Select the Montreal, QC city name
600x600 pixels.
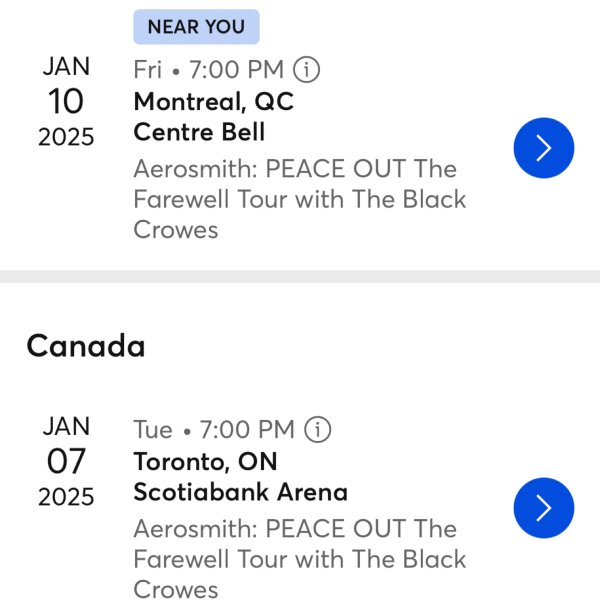(213, 101)
